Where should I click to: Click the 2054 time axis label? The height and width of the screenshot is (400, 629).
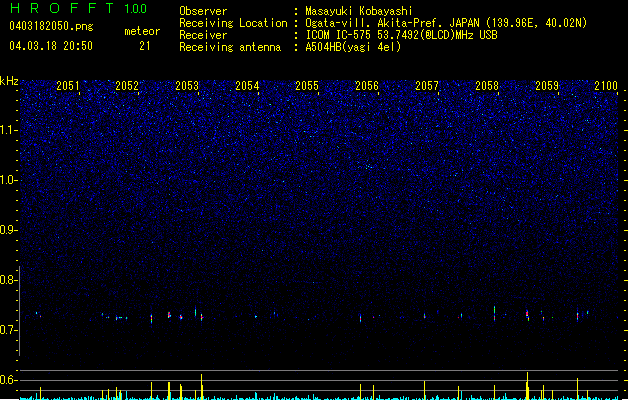click(x=247, y=86)
